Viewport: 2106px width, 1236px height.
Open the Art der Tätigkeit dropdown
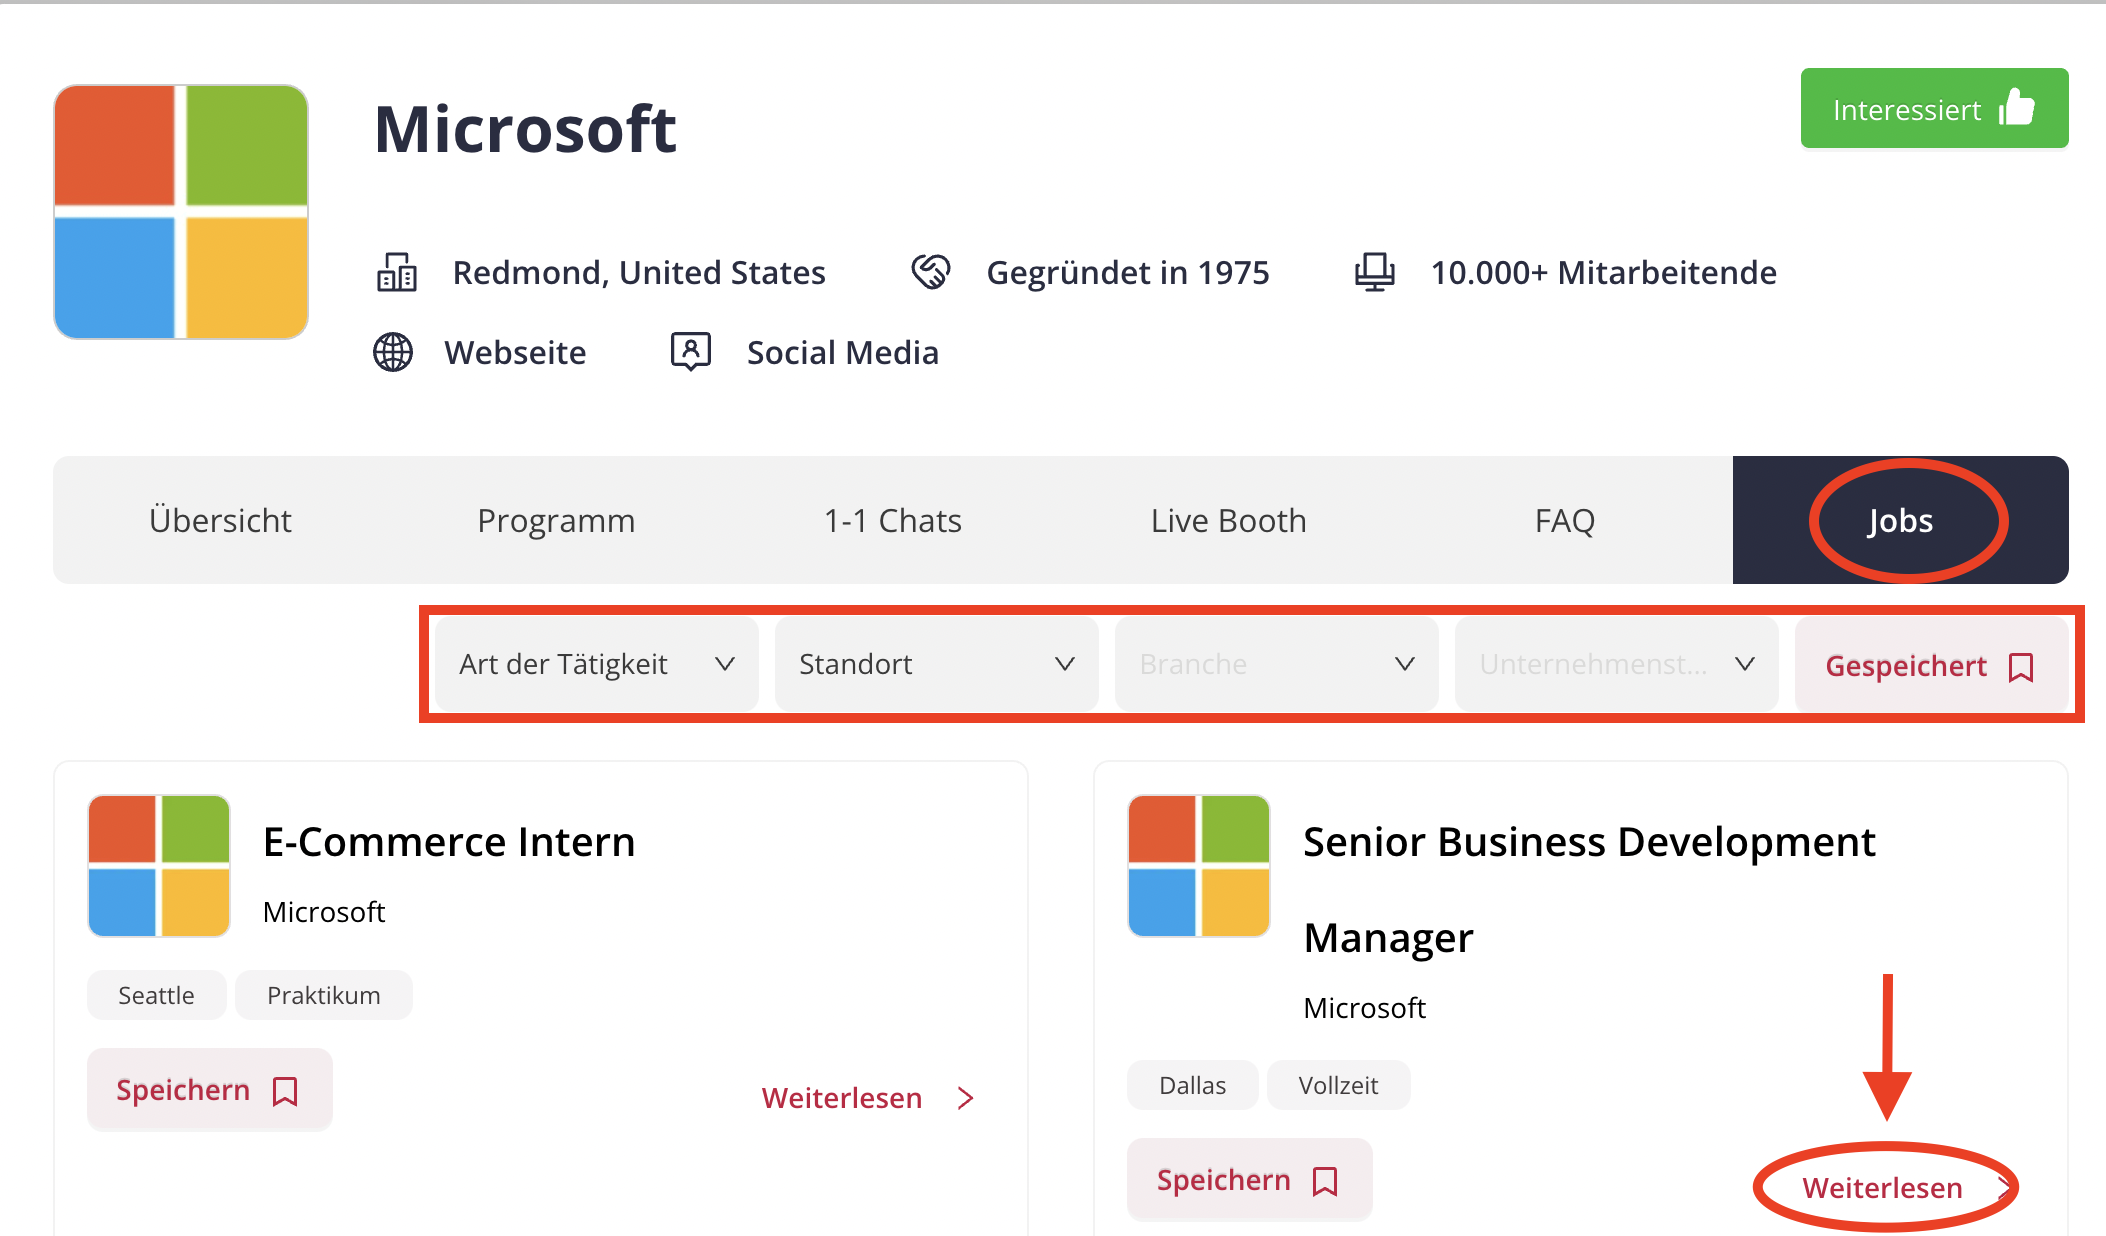pos(597,664)
